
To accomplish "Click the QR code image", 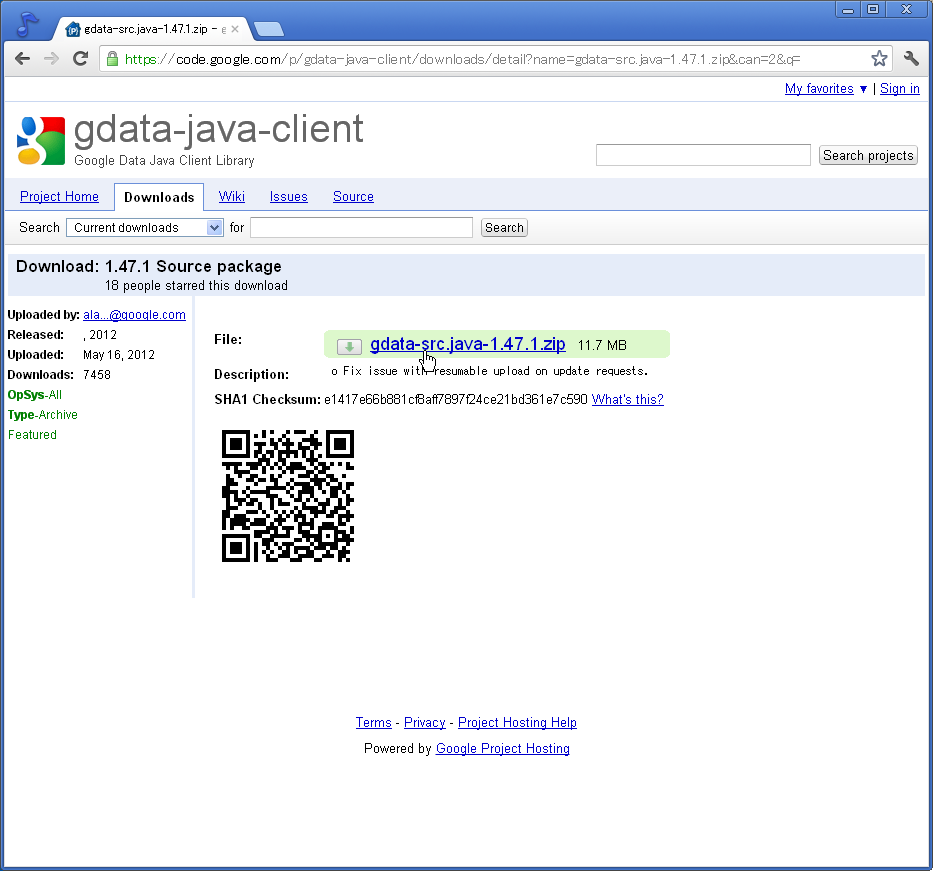I will point(288,496).
